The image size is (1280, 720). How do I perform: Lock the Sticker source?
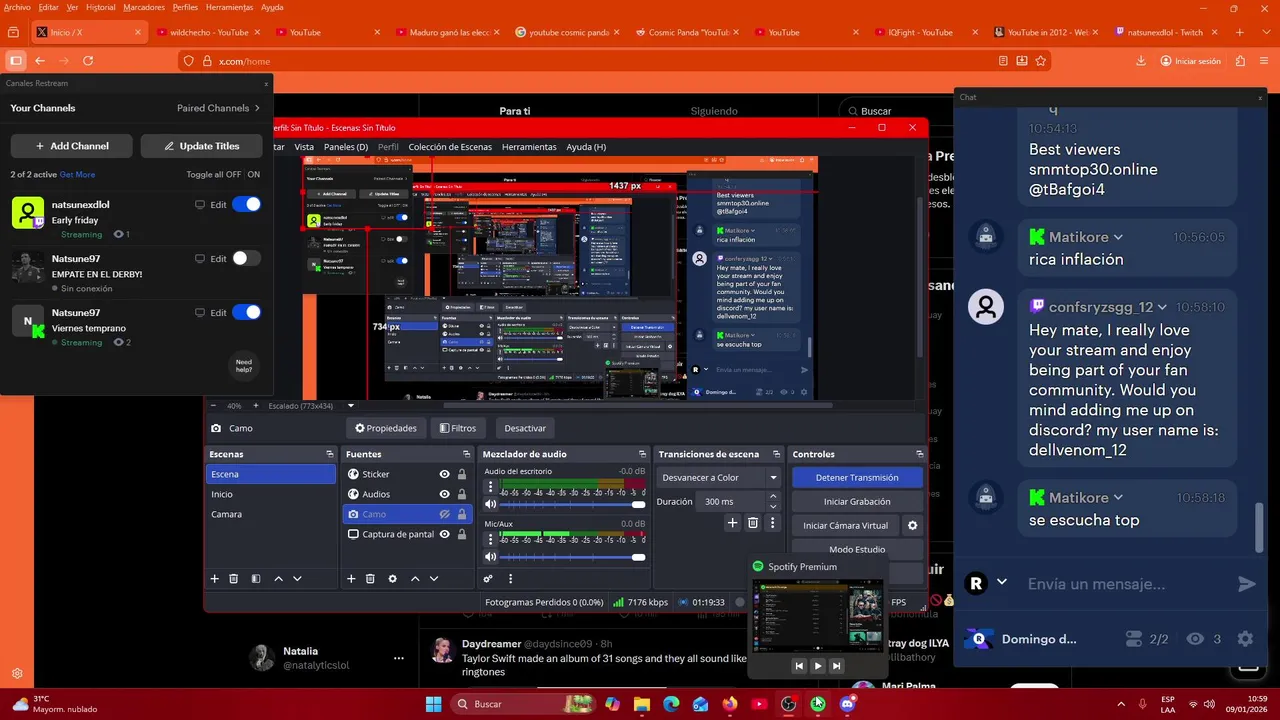(461, 474)
